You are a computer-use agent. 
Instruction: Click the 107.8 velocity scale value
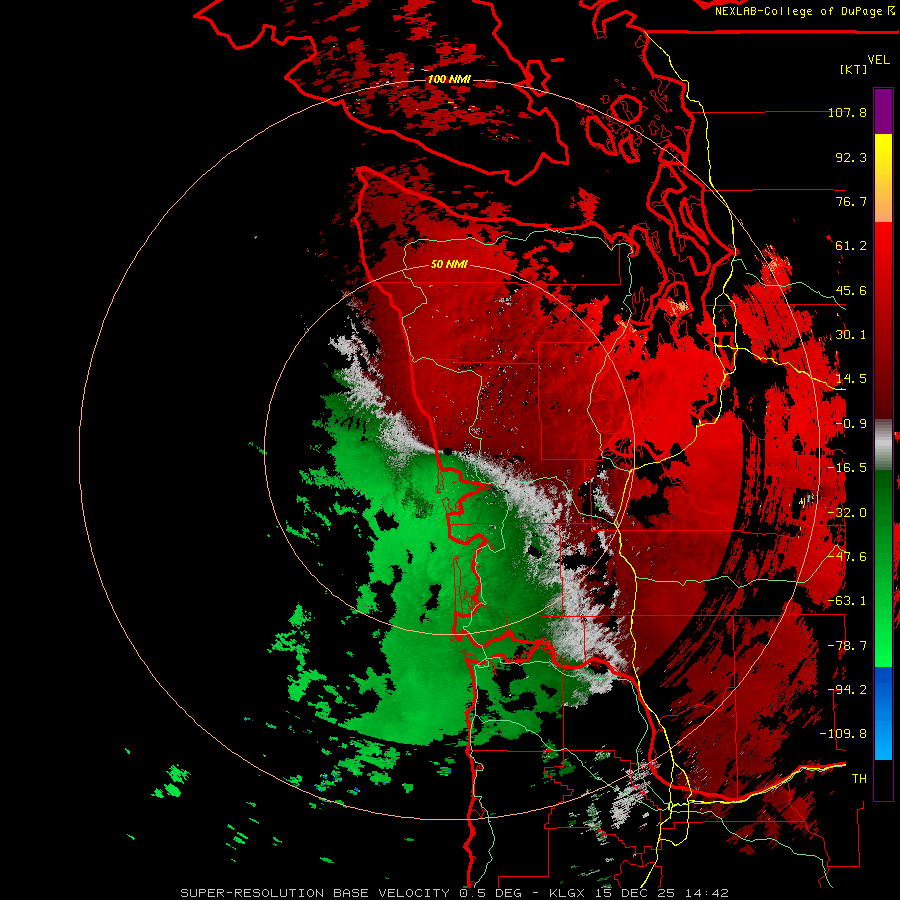847,112
